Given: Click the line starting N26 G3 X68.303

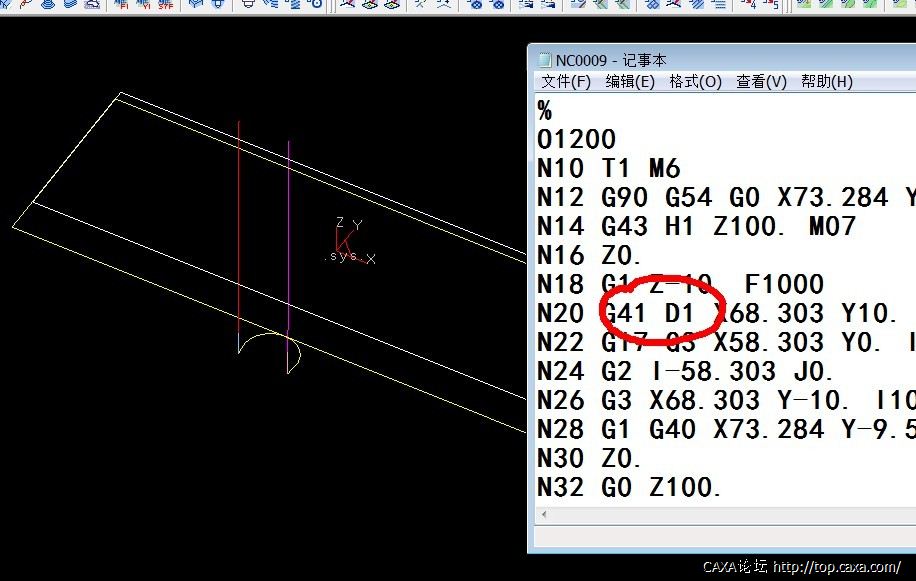Looking at the screenshot, I should click(726, 401).
